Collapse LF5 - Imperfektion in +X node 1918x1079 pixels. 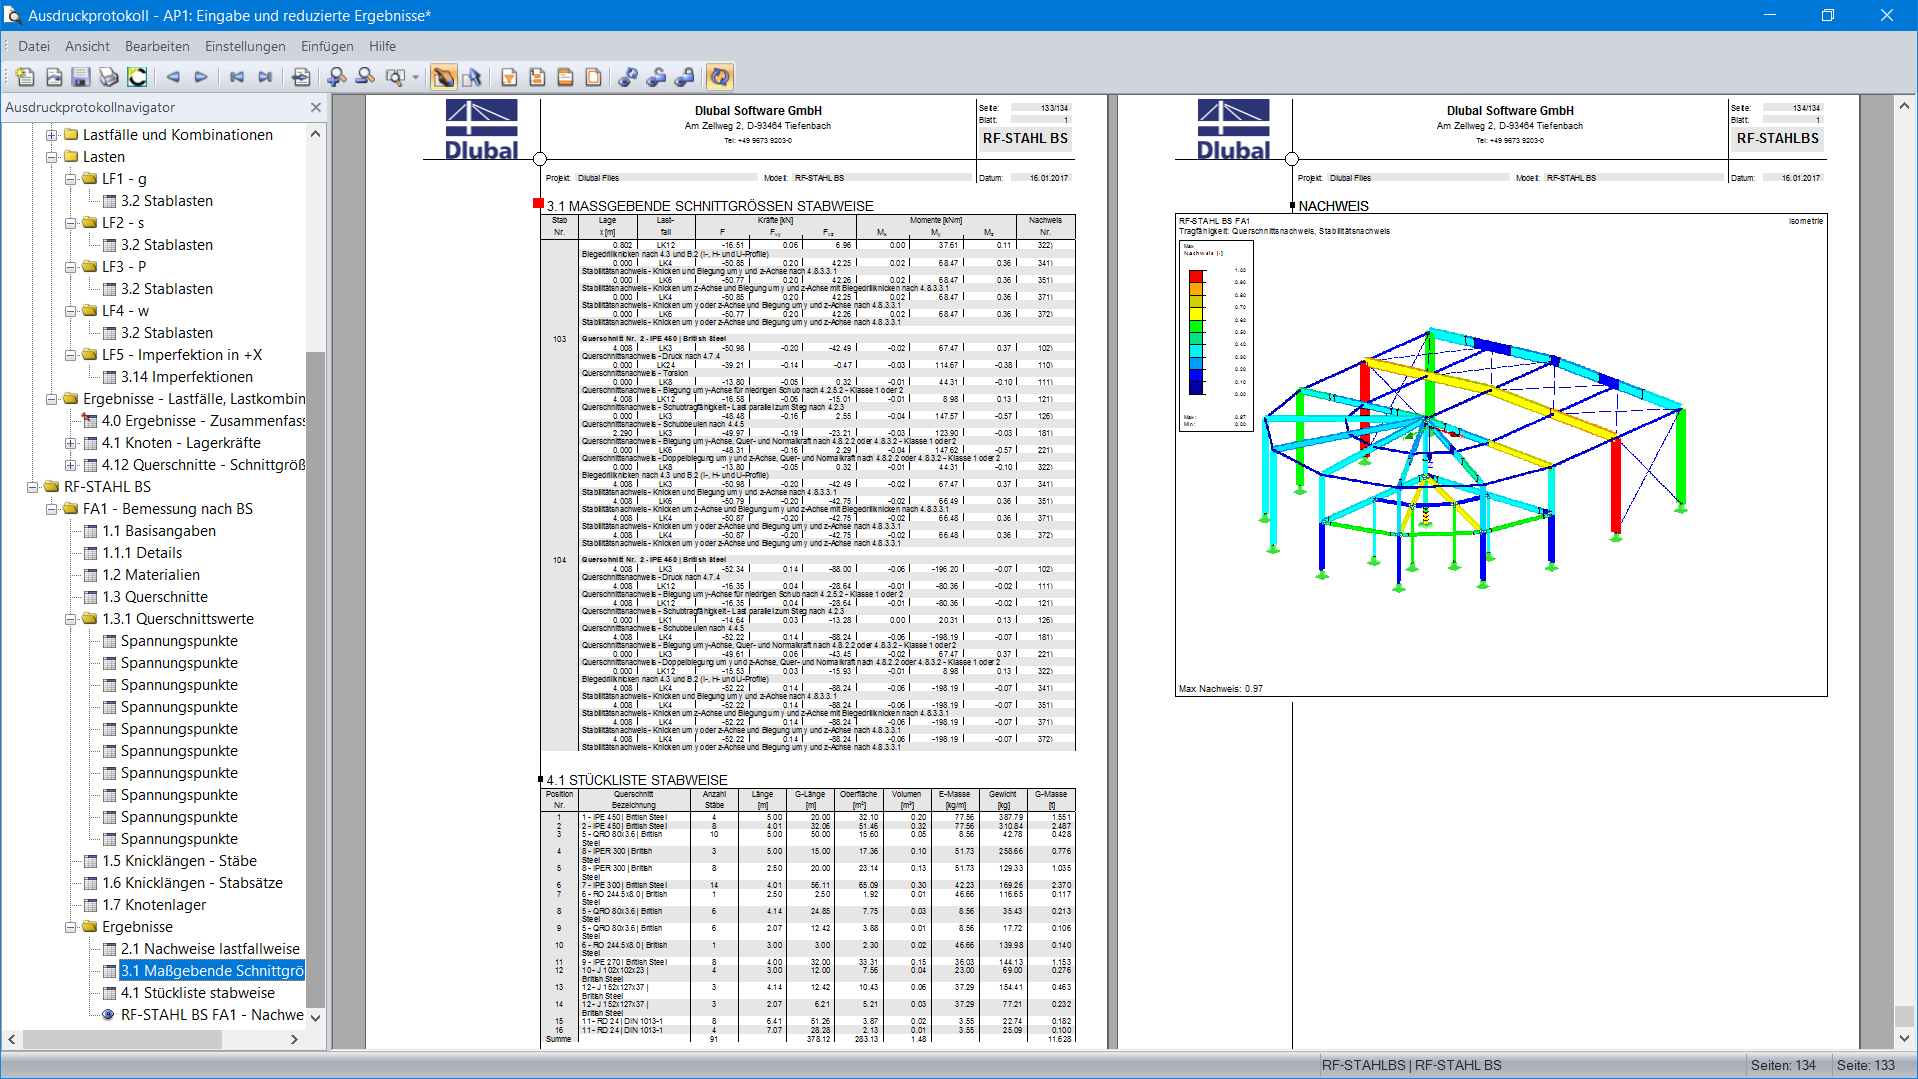(x=70, y=355)
